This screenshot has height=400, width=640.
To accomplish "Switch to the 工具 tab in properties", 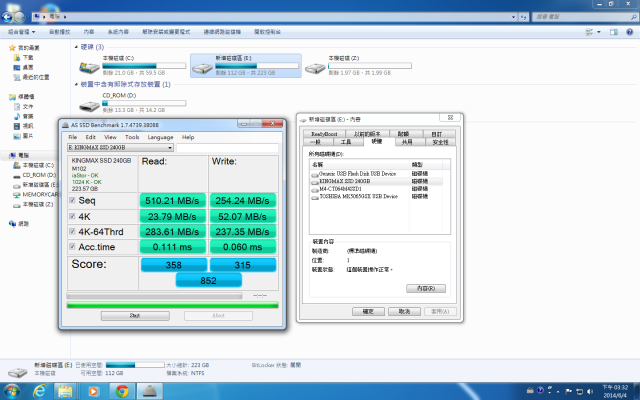I will tap(346, 142).
